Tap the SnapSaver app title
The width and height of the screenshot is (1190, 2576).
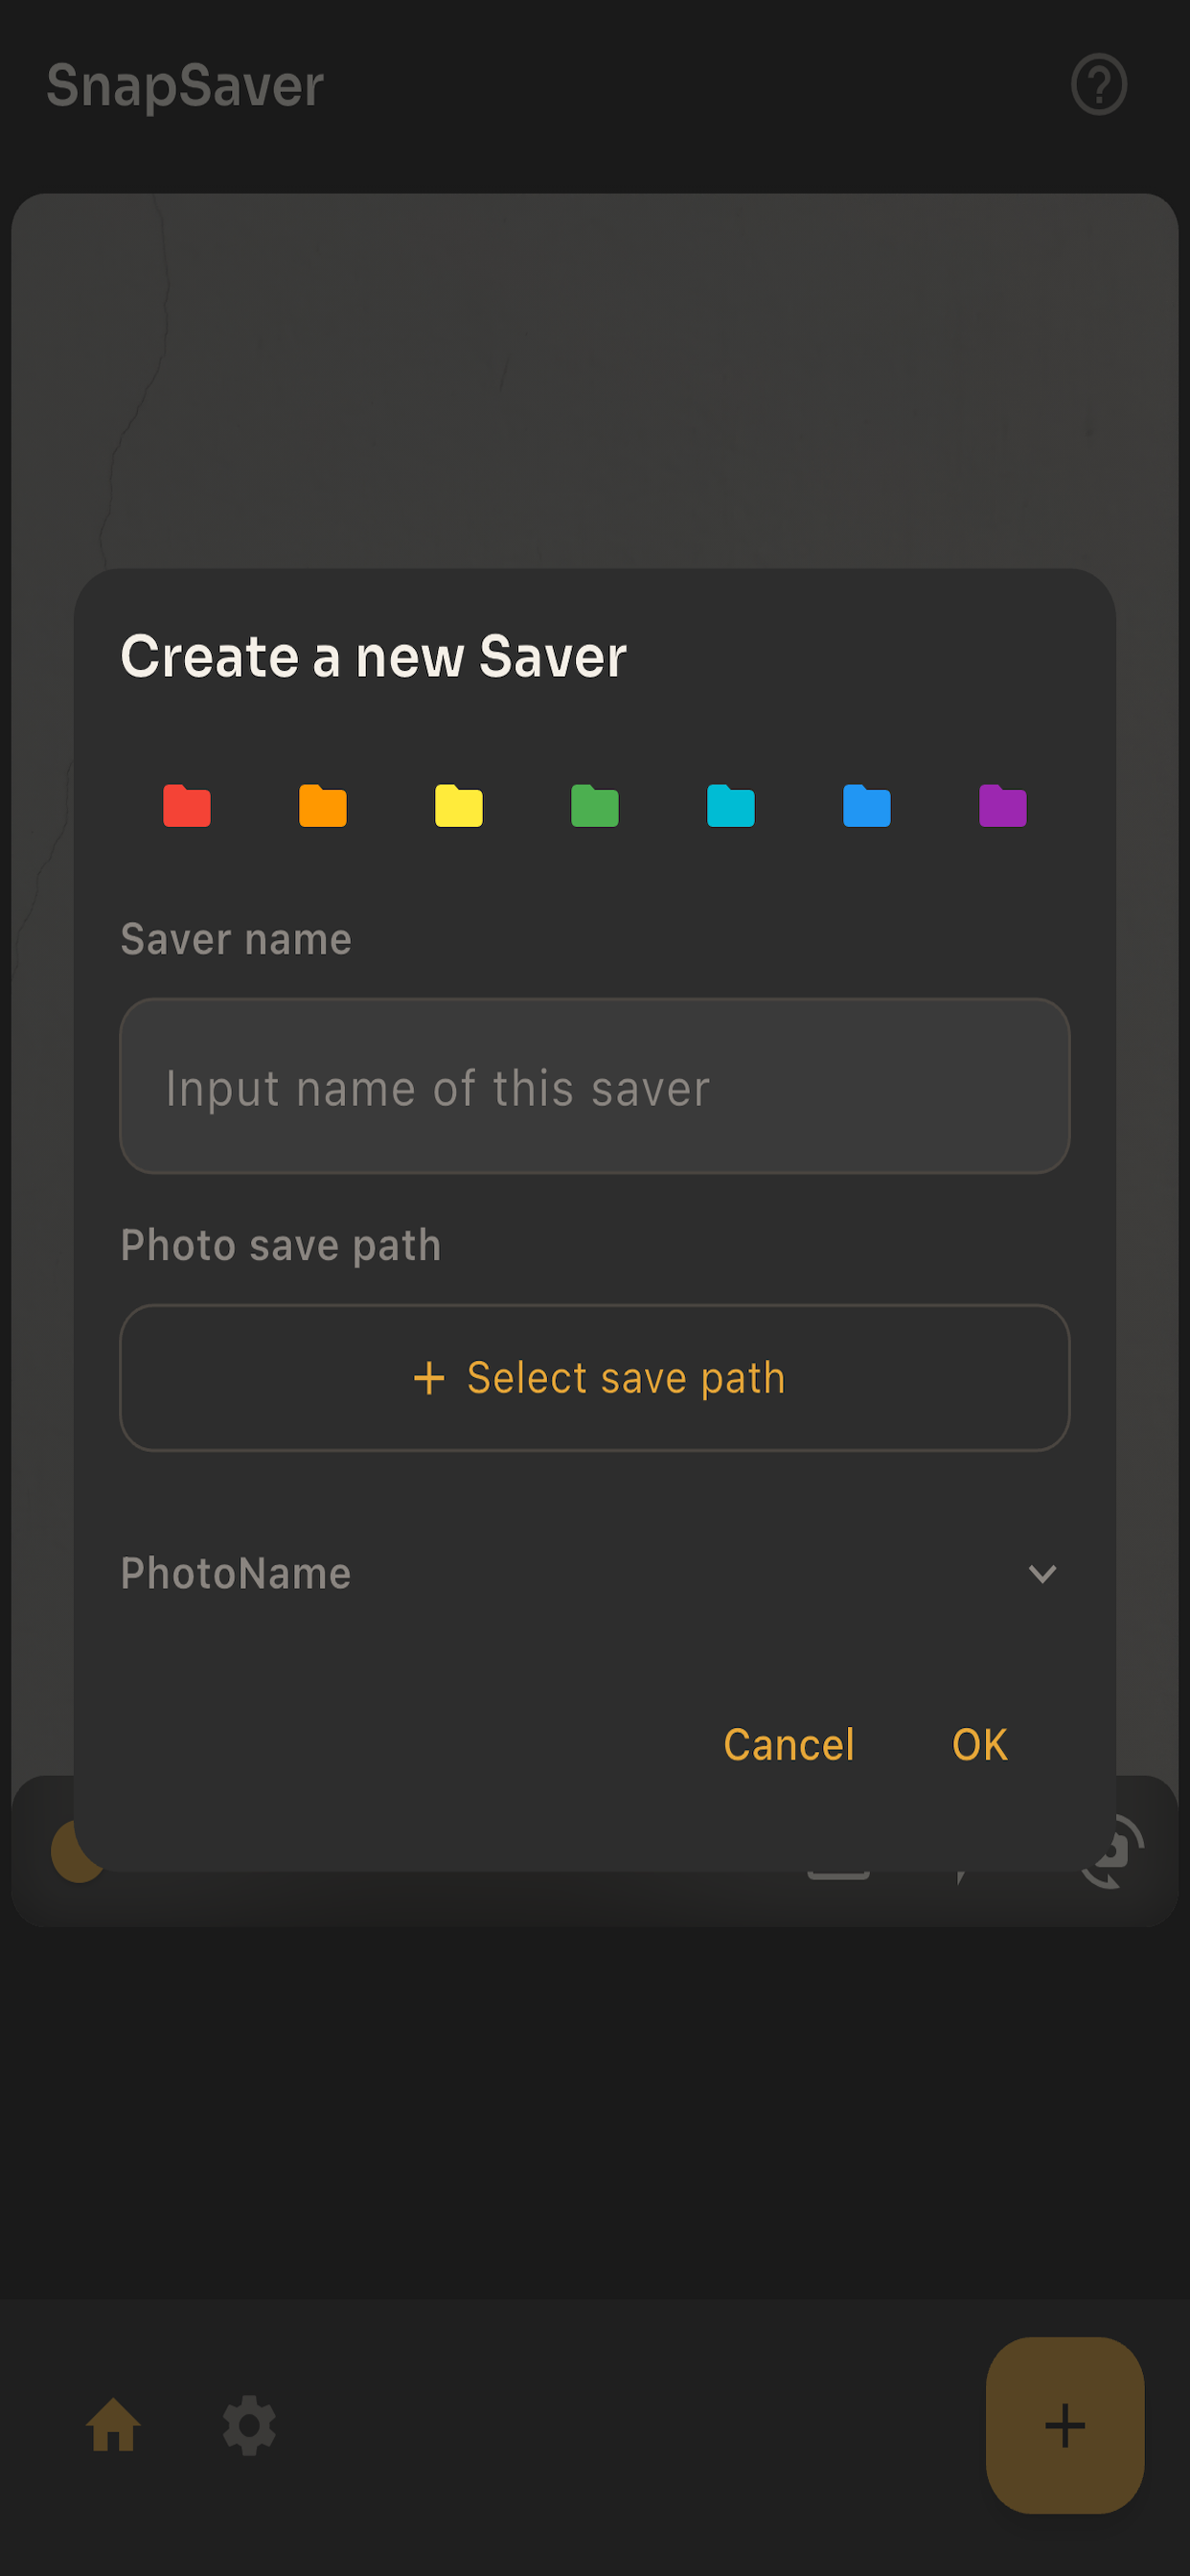point(185,86)
